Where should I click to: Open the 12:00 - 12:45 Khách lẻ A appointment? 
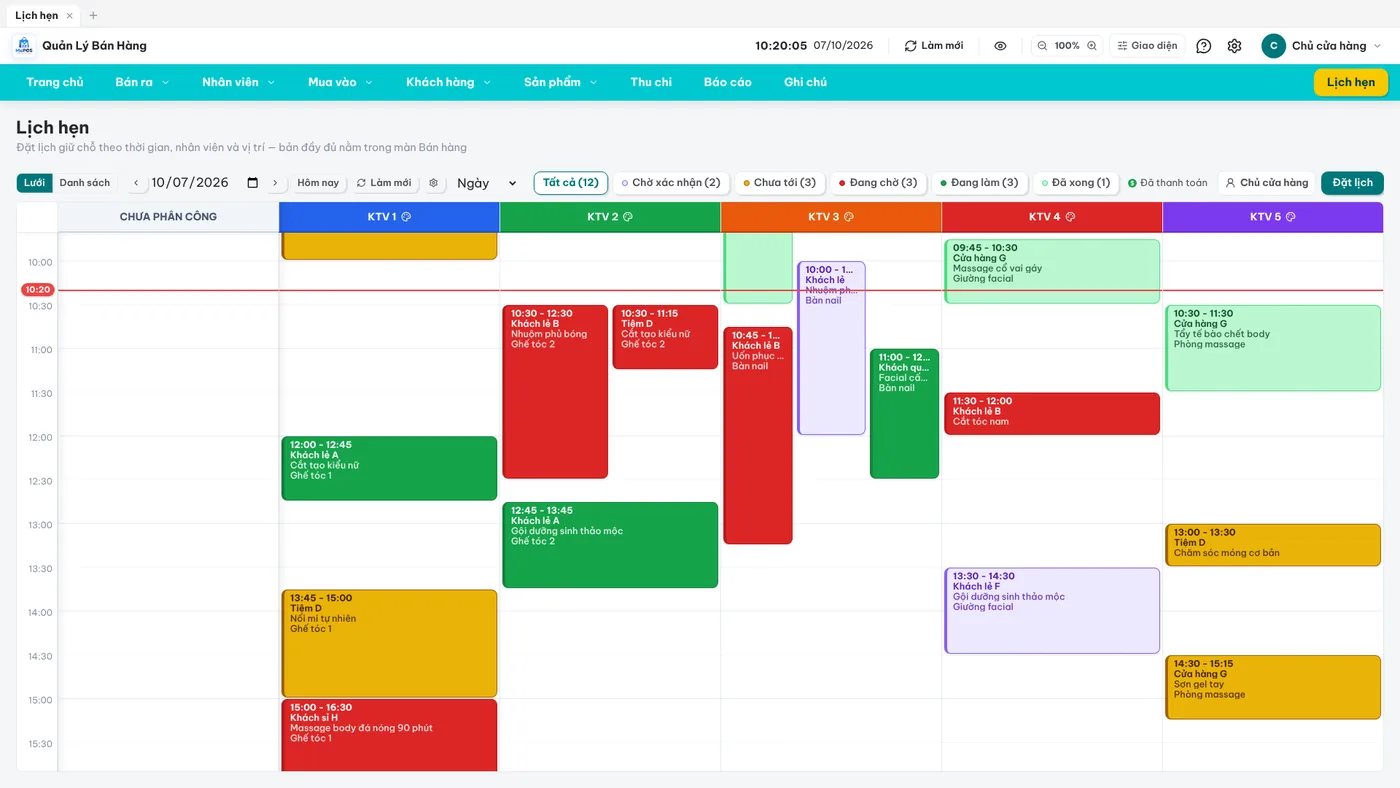click(x=389, y=468)
